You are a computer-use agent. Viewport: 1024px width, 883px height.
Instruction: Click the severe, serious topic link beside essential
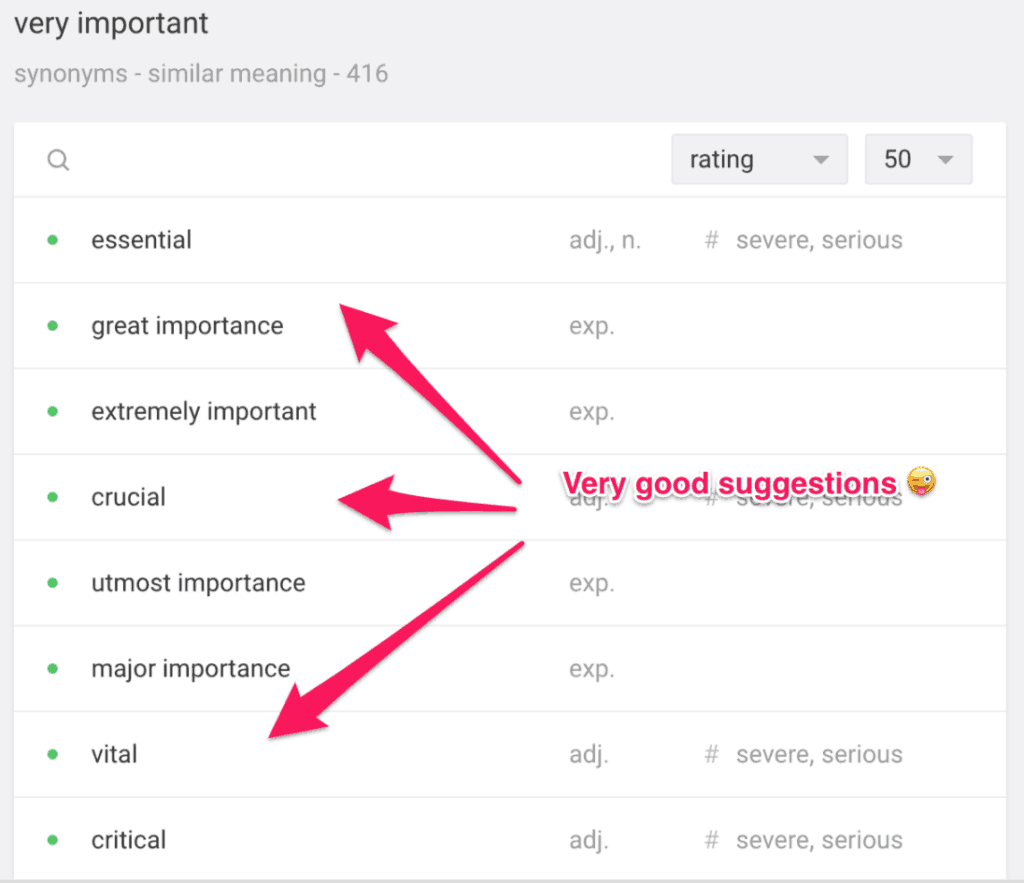(819, 240)
